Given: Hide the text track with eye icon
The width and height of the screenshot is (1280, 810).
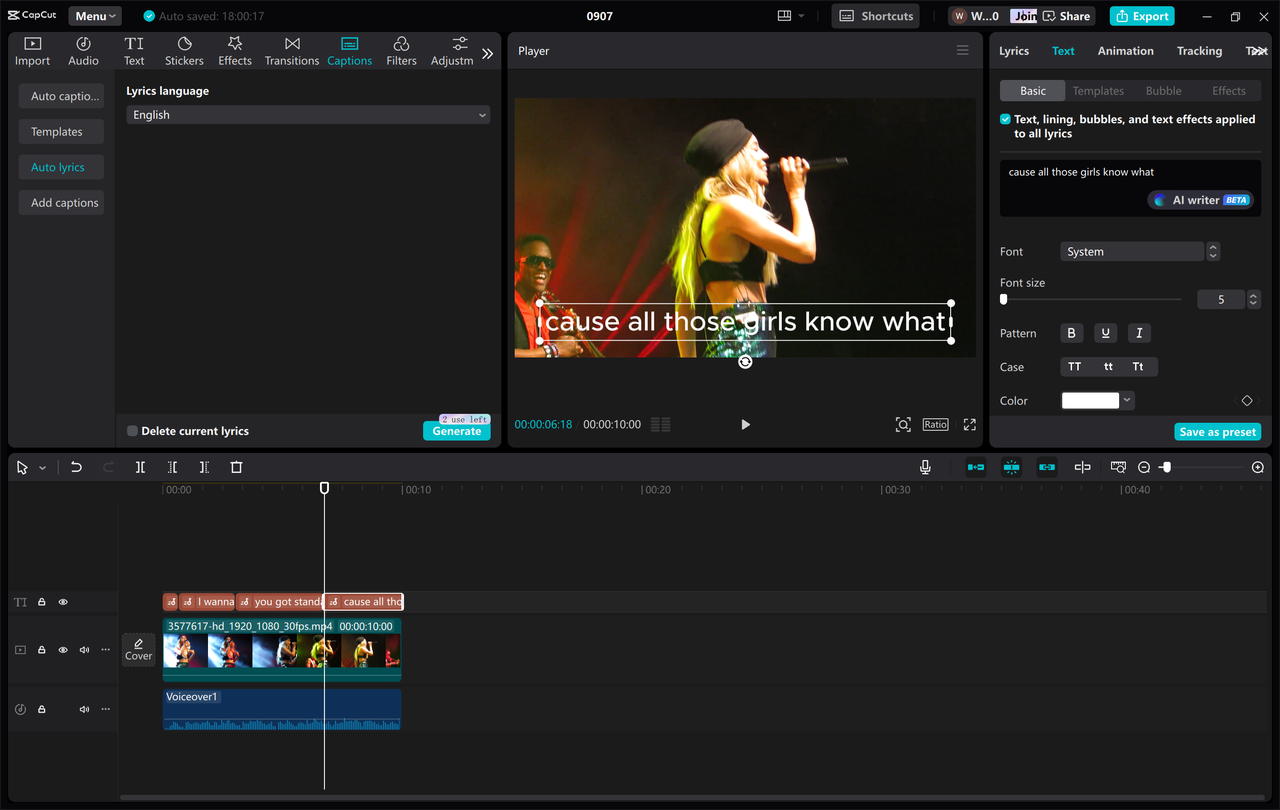Looking at the screenshot, I should pyautogui.click(x=63, y=602).
